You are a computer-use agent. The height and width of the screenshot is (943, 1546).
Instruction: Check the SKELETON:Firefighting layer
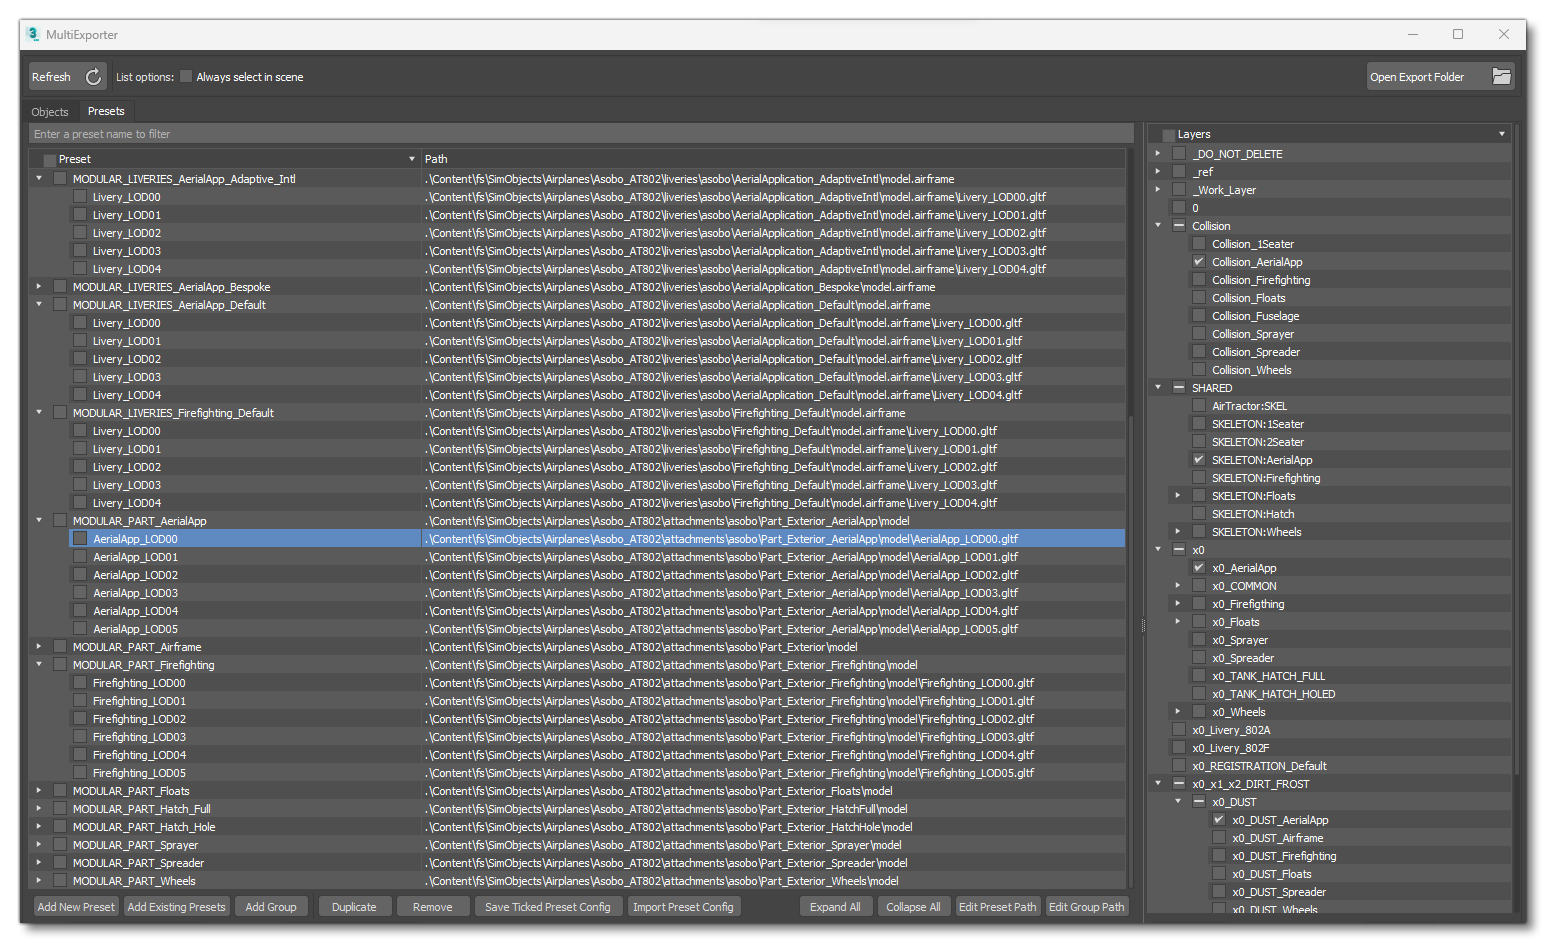1198,477
